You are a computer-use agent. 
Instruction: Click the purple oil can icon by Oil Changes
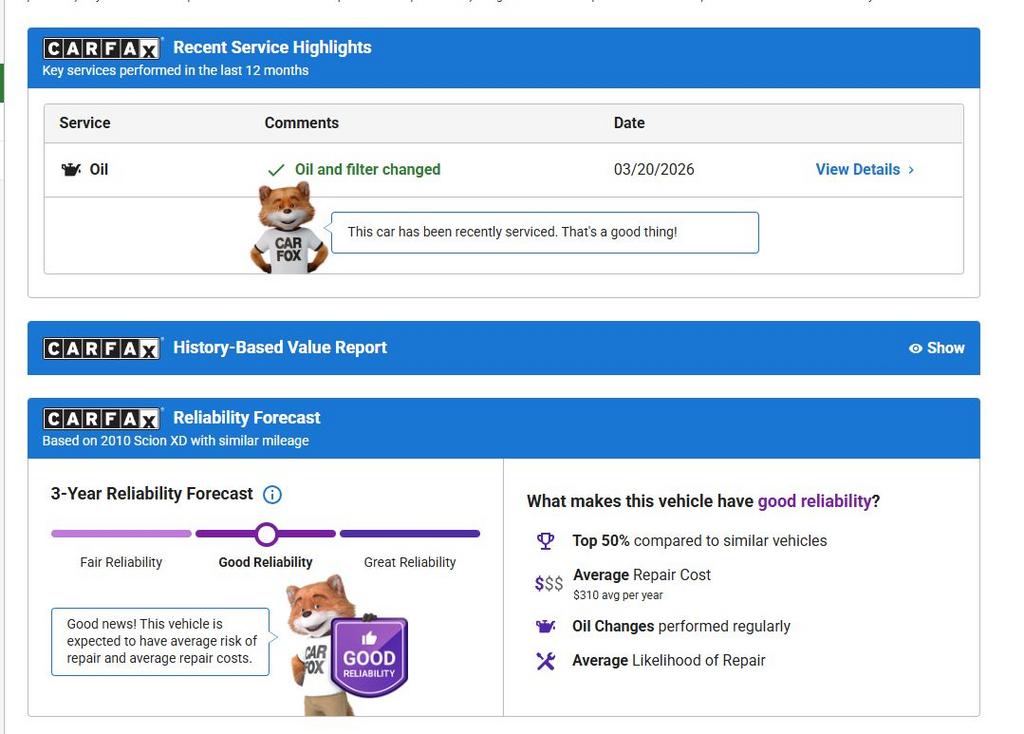[545, 626]
